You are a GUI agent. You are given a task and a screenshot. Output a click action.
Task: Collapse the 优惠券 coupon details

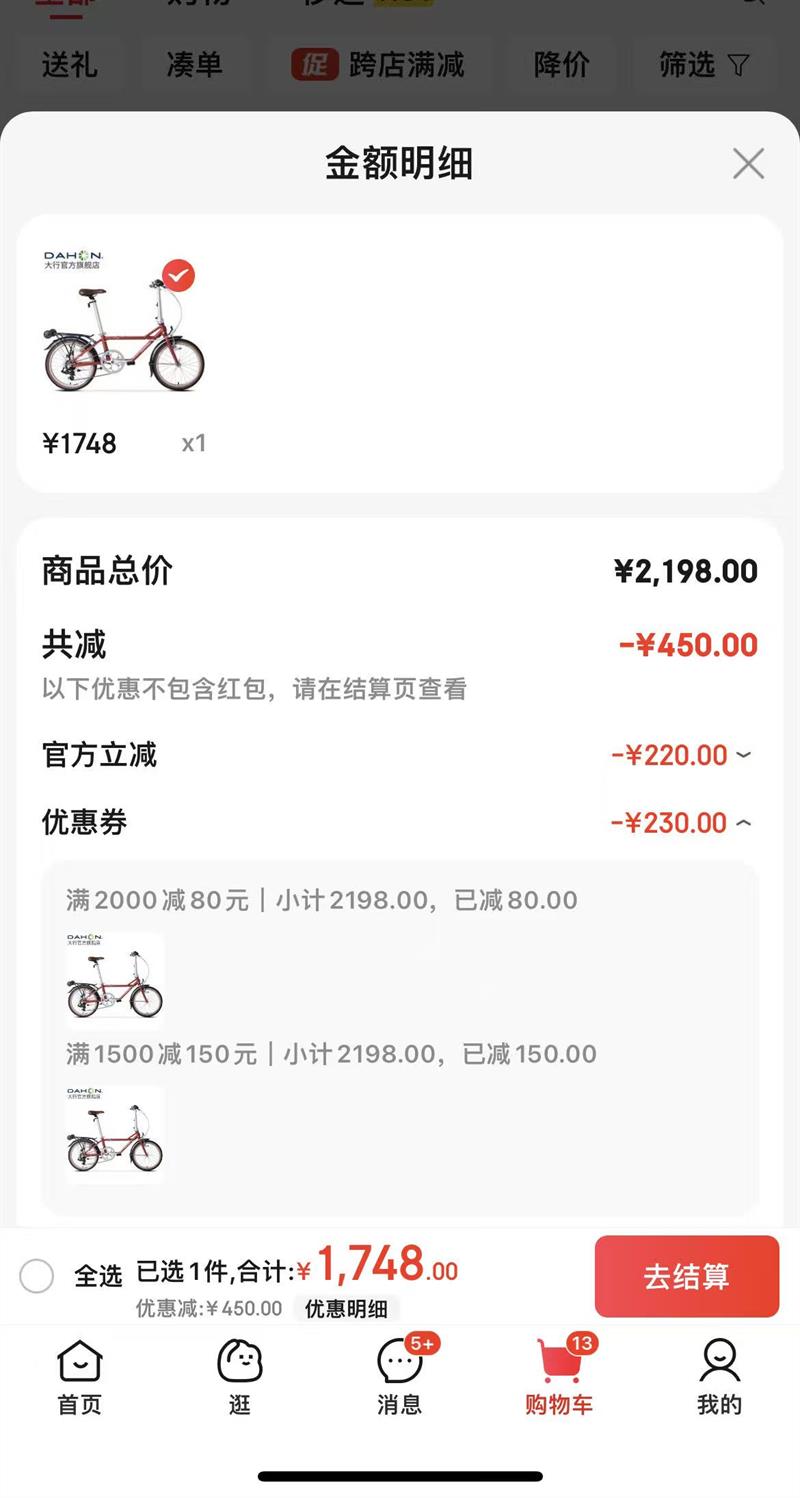(743, 823)
